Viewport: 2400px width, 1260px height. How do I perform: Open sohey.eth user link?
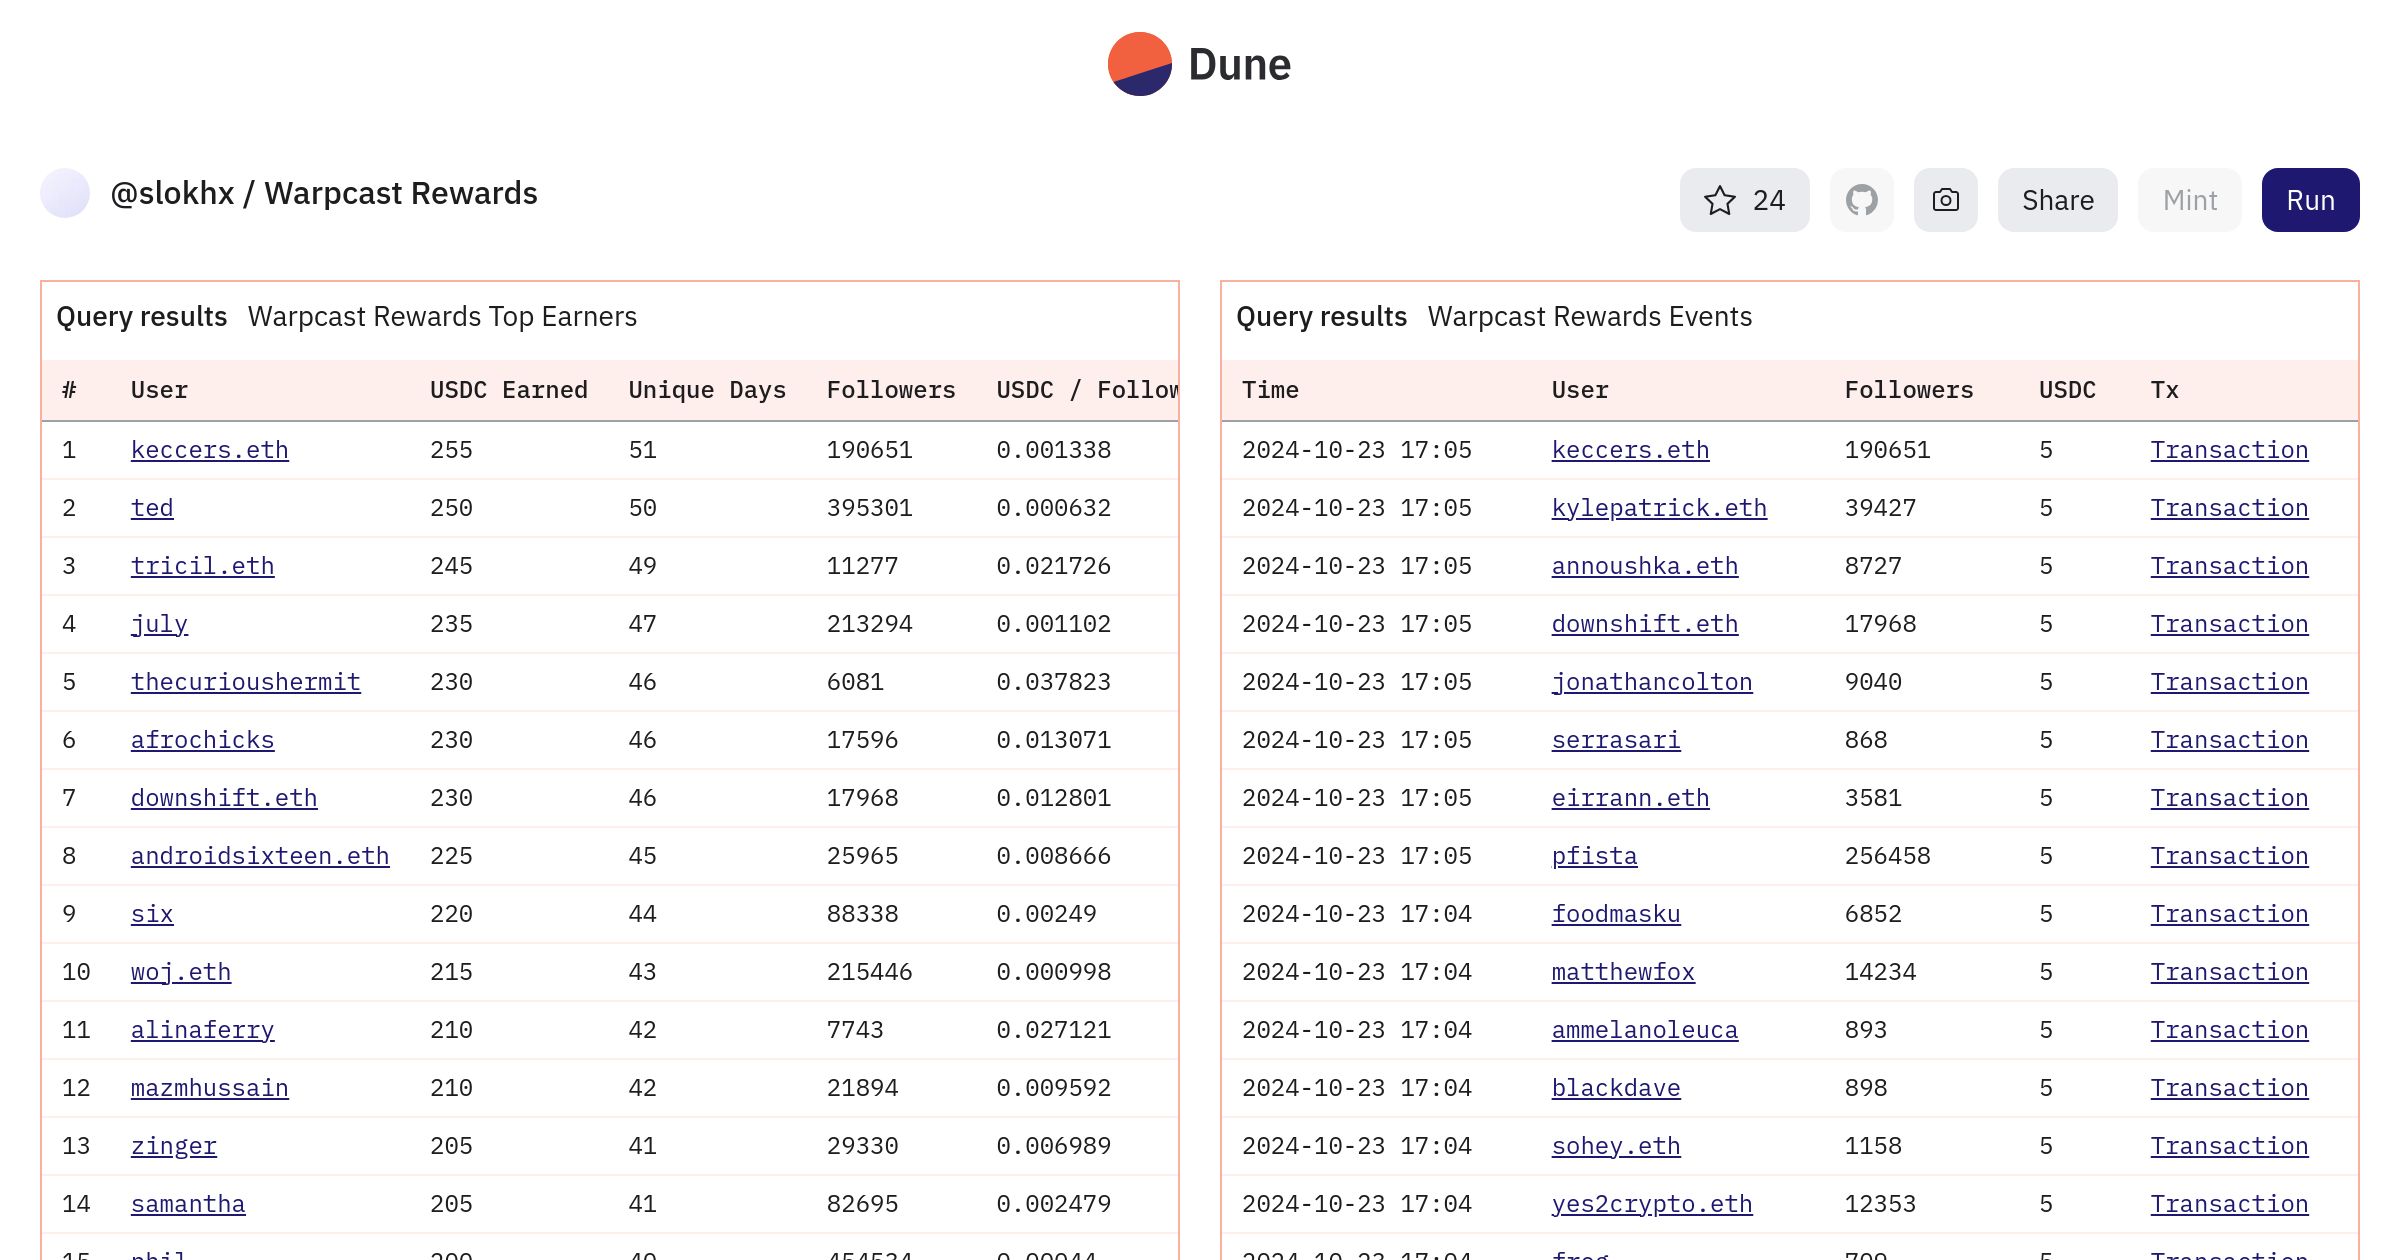click(x=1615, y=1146)
